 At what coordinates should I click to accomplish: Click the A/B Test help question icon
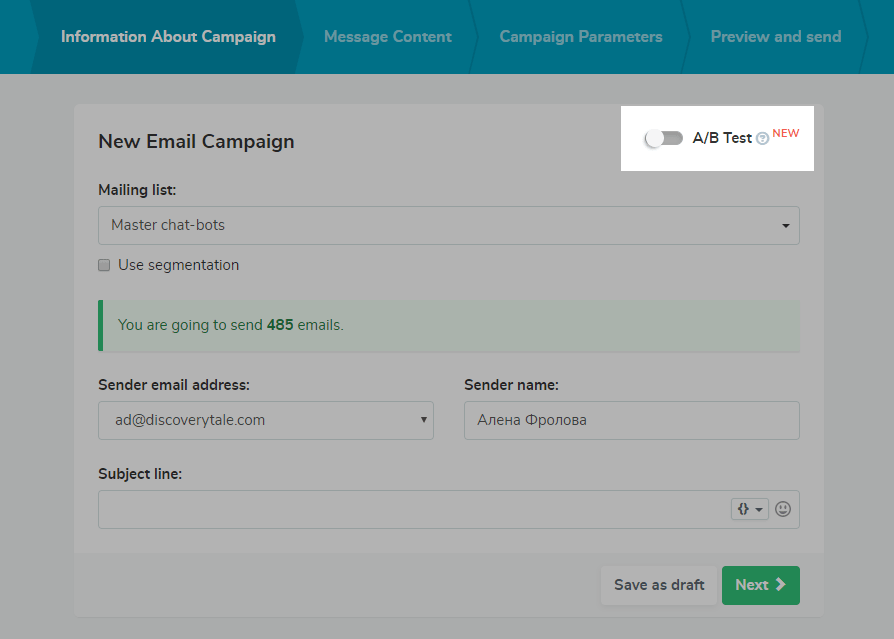(x=762, y=139)
